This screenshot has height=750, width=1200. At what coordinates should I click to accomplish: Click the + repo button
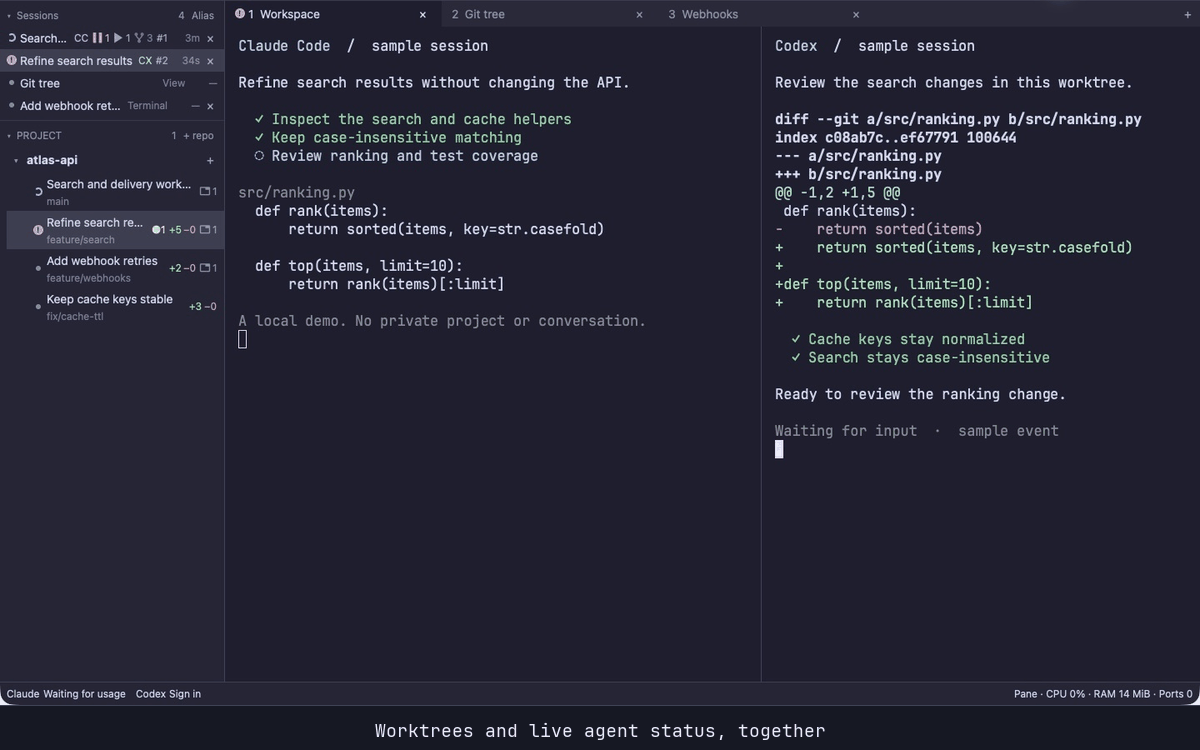point(198,135)
